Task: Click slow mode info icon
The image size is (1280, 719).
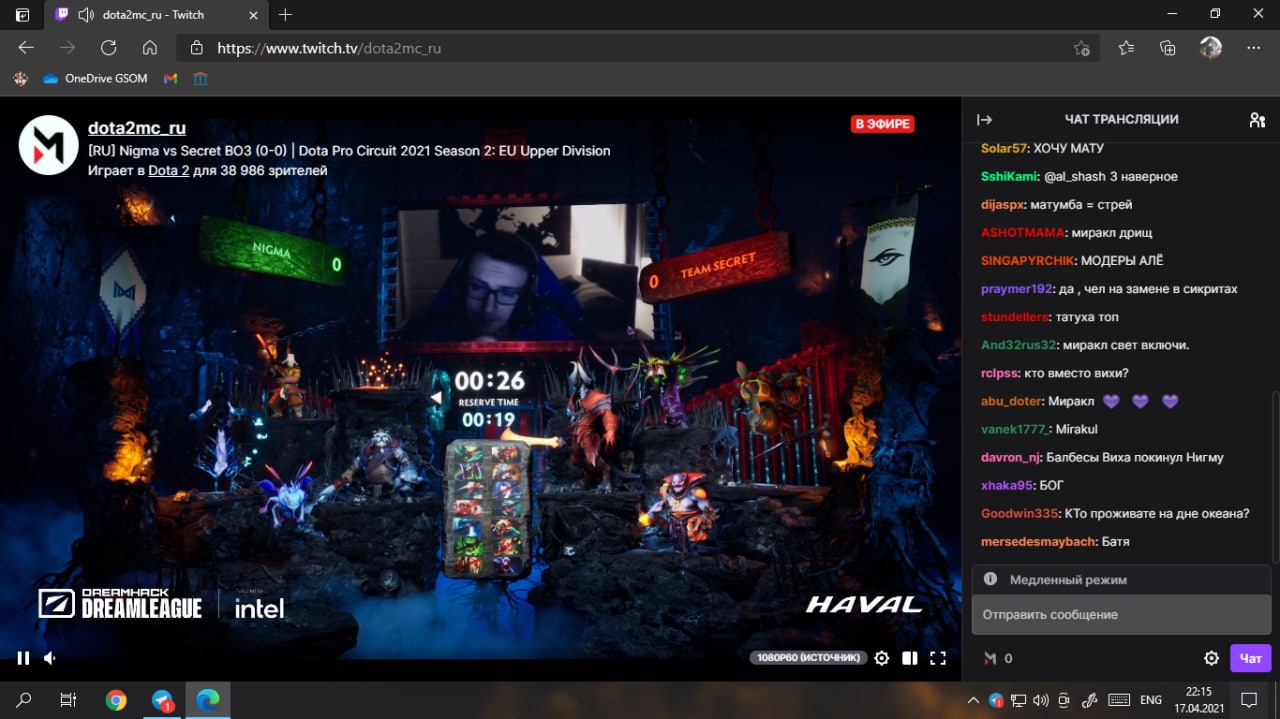Action: [x=990, y=579]
